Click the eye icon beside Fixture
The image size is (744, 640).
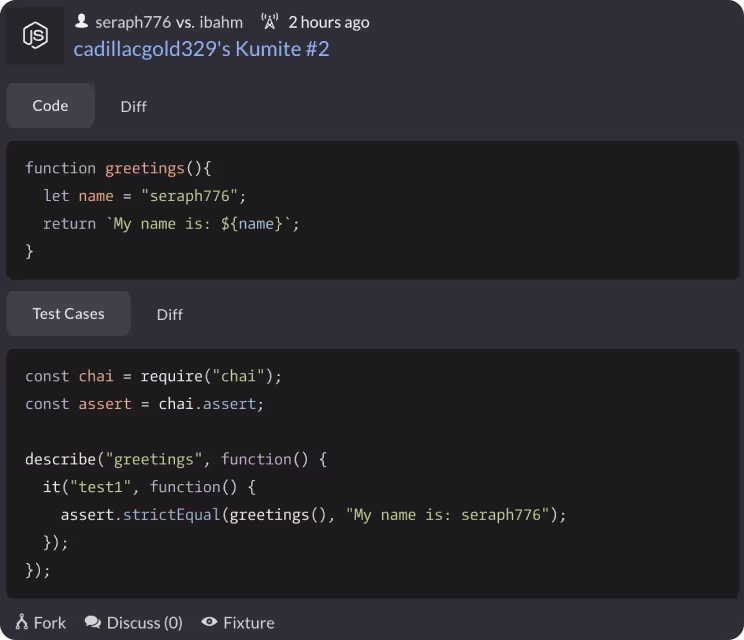click(x=209, y=622)
